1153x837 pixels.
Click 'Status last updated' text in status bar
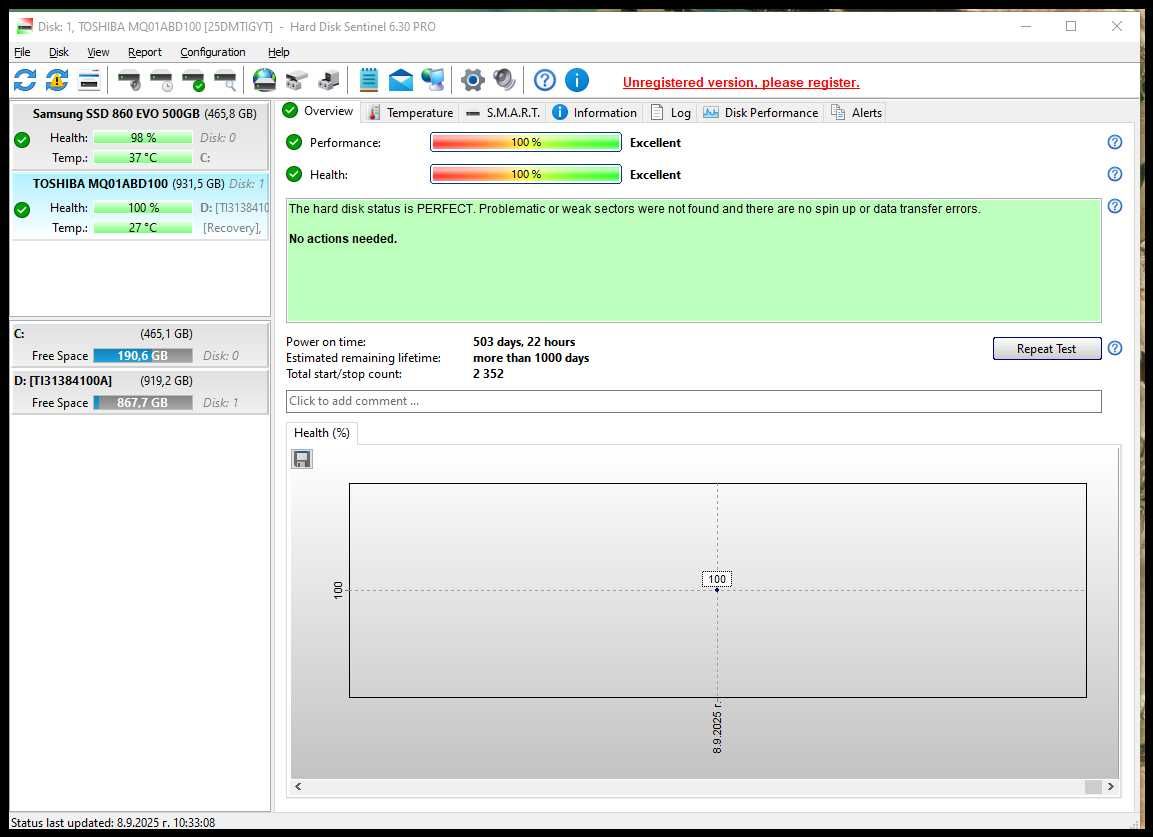pos(113,822)
